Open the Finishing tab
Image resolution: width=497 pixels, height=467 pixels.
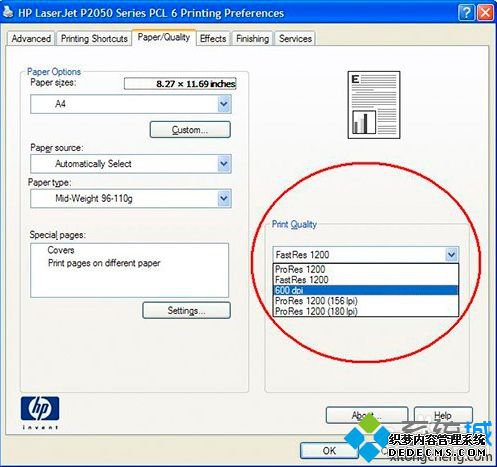252,38
